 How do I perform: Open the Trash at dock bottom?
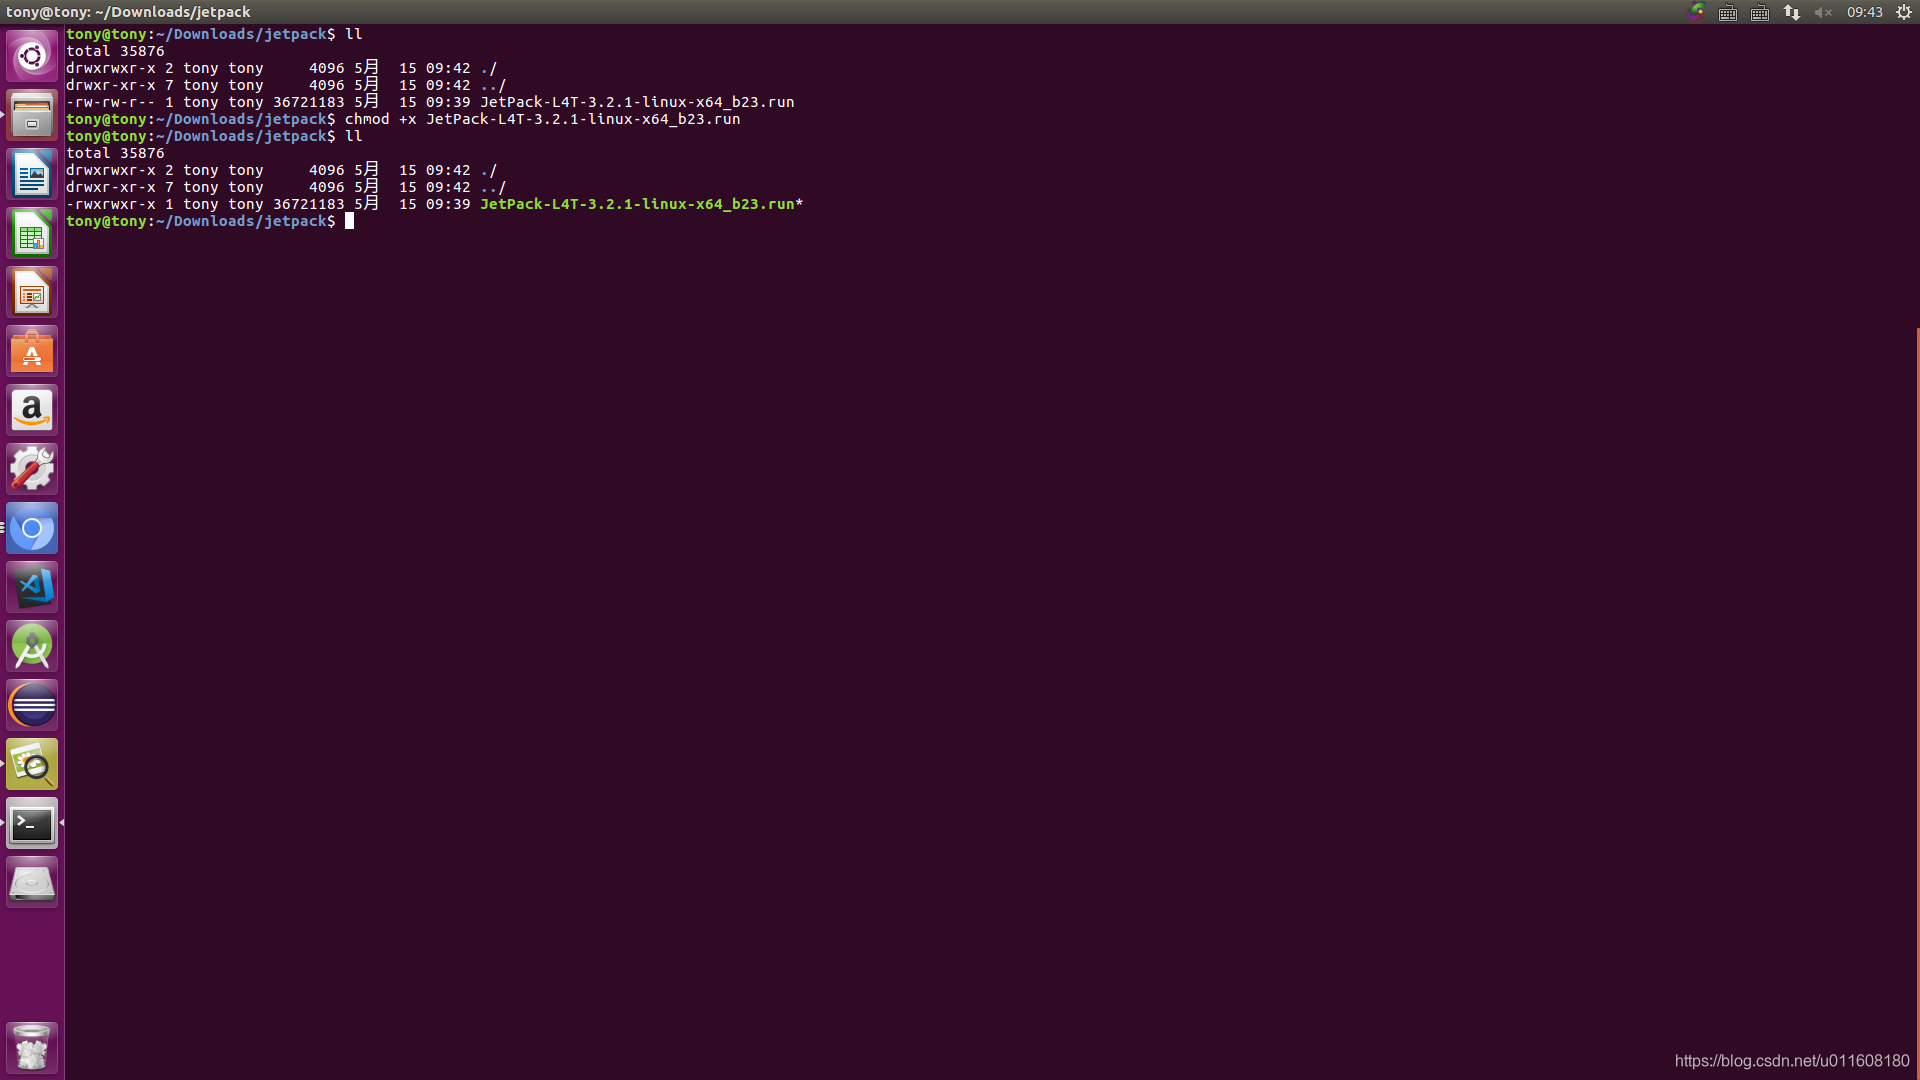[32, 1047]
